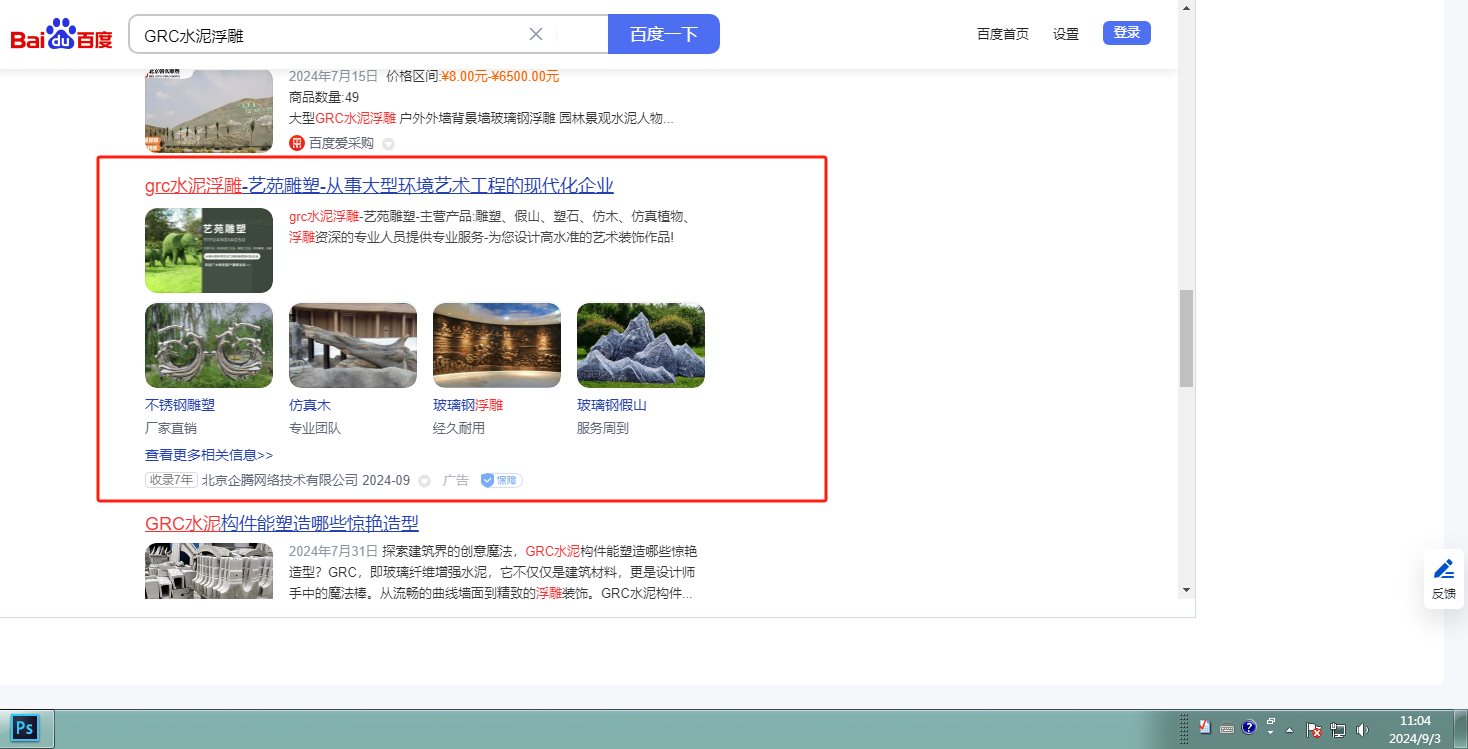Click the keyboard input method tray icon
1468x749 pixels.
click(1227, 729)
